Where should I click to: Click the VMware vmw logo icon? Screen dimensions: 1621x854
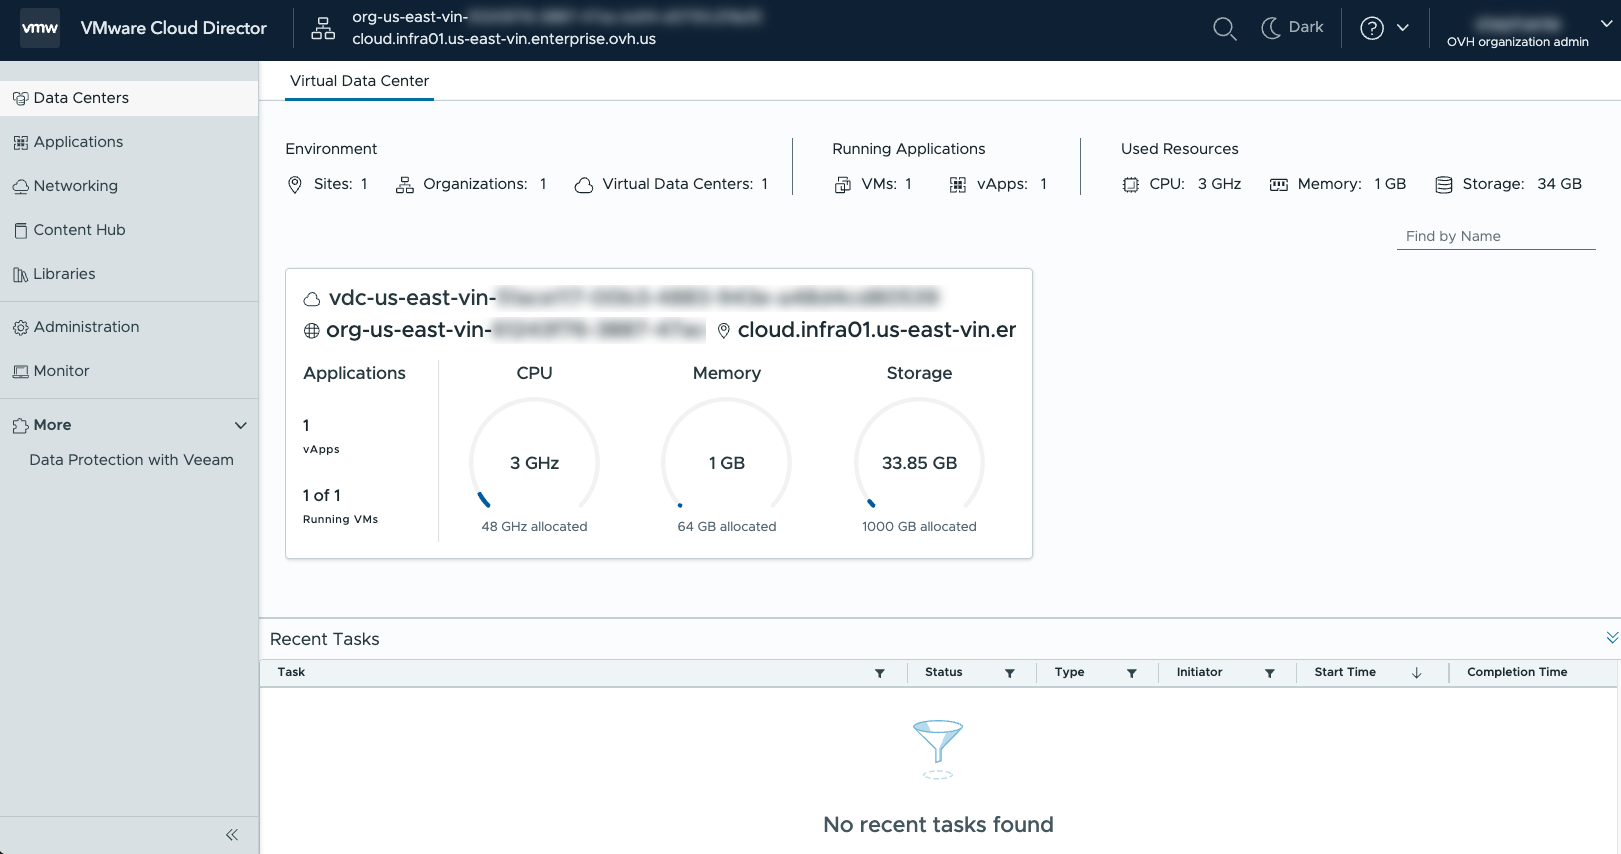coord(40,28)
